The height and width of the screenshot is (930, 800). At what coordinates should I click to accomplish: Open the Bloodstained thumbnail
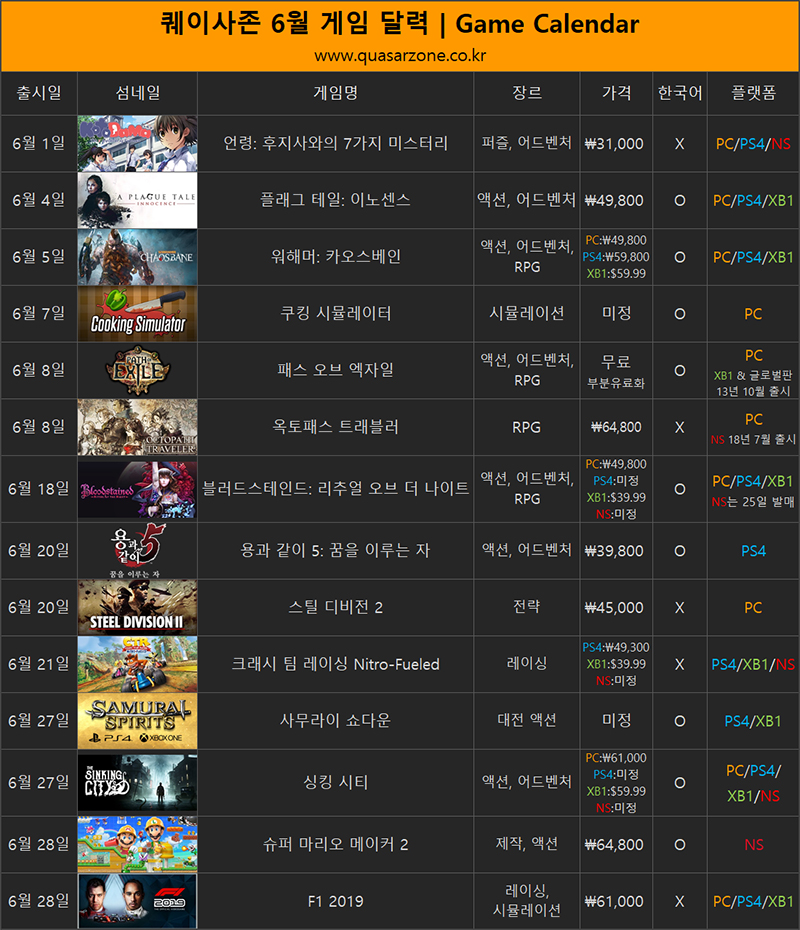click(x=138, y=489)
